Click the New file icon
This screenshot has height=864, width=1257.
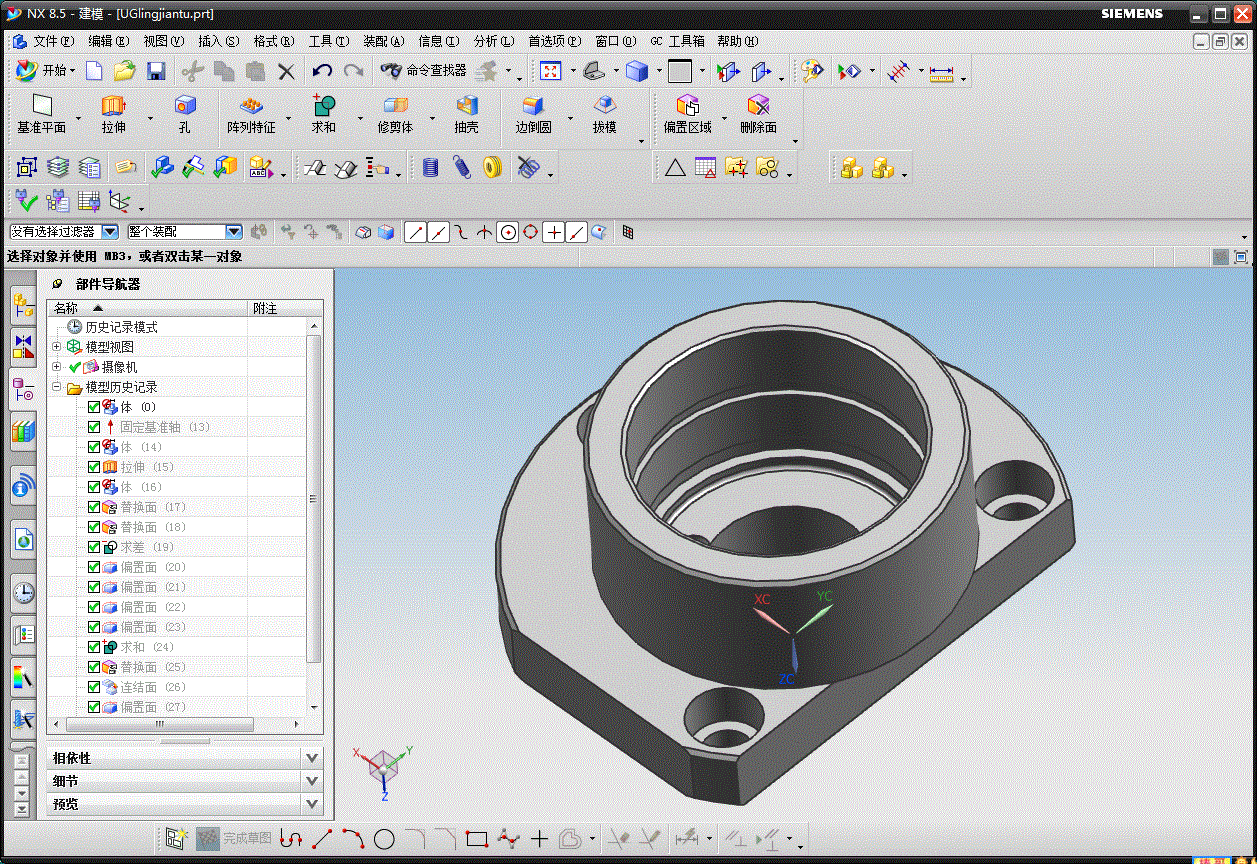coord(94,71)
